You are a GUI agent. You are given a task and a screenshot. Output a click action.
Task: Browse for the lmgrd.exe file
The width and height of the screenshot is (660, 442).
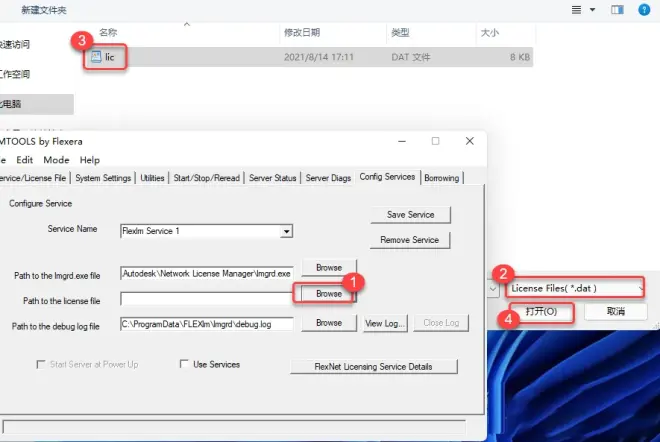click(x=329, y=268)
